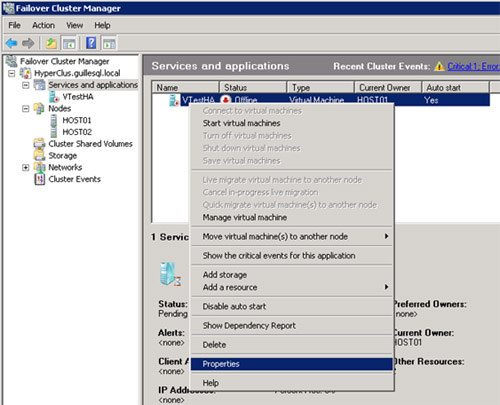This screenshot has width=500, height=405.
Task: Toggle the Show/Hide console tree icon
Action: point(69,43)
